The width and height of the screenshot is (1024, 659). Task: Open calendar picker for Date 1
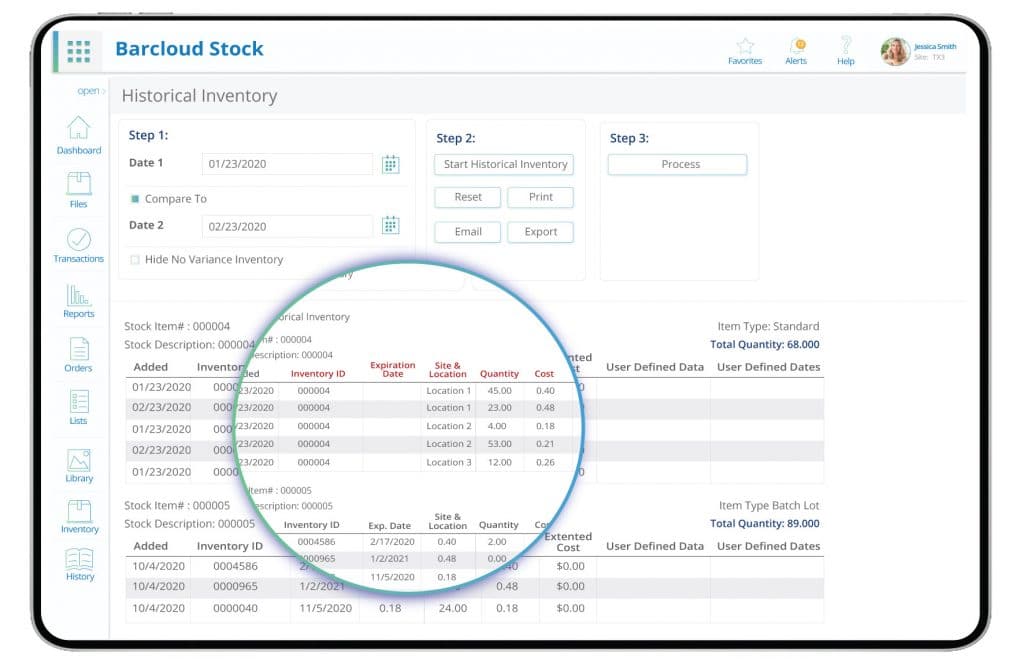pos(391,164)
